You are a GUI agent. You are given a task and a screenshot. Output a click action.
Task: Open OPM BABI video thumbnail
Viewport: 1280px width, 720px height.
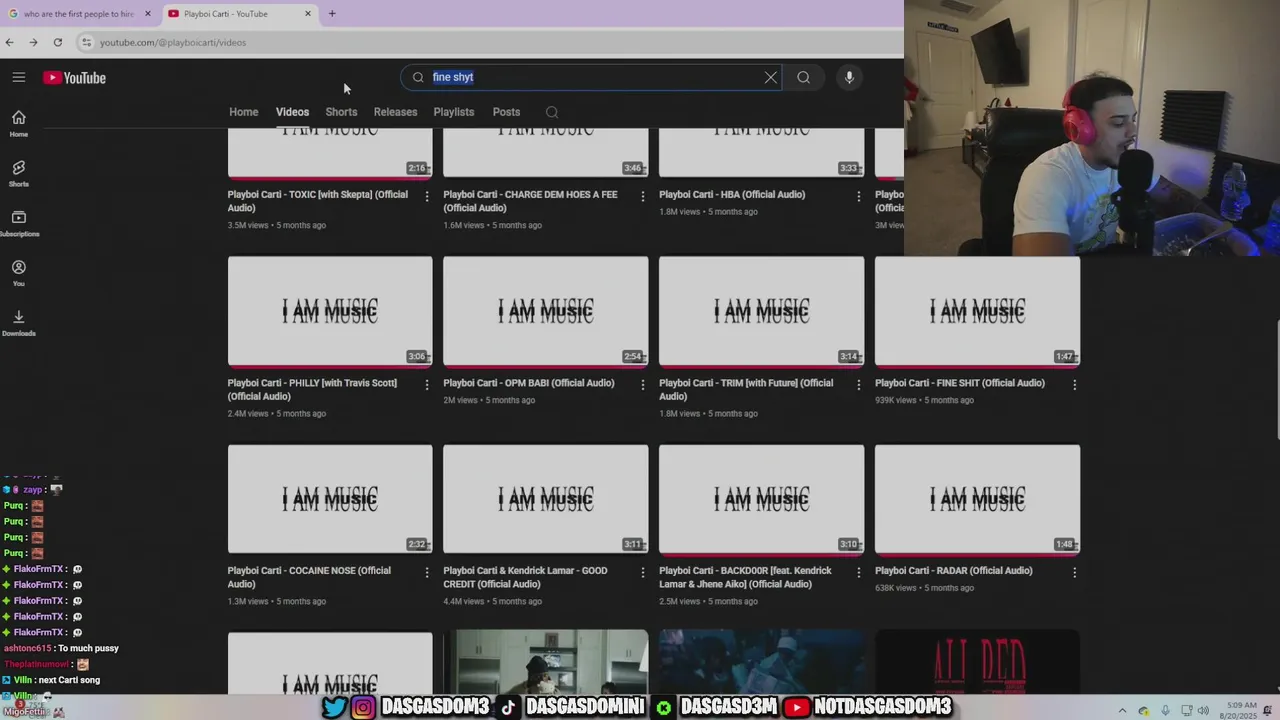pos(546,311)
